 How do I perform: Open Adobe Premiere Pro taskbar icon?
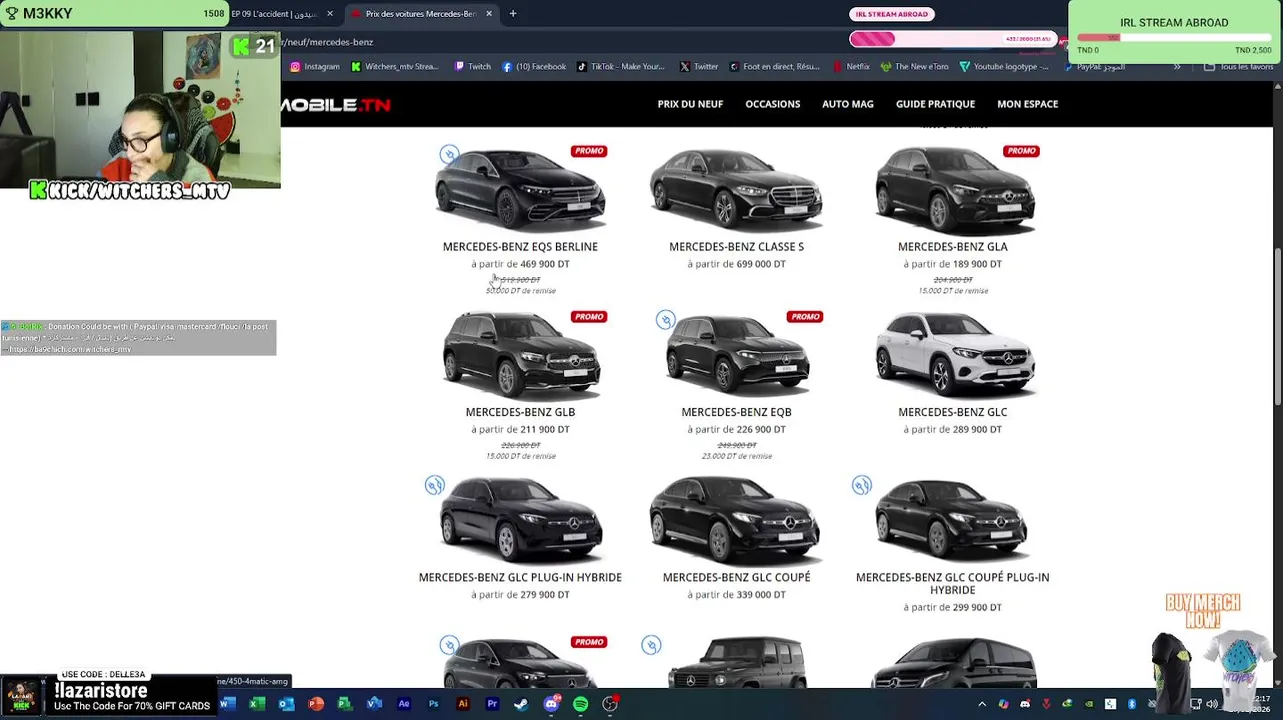pos(492,704)
